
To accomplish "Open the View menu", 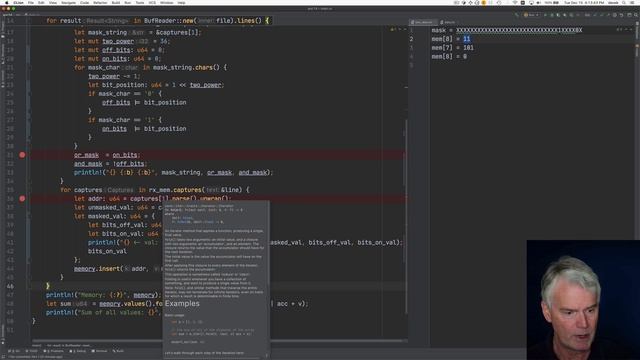I will (x=53, y=2).
